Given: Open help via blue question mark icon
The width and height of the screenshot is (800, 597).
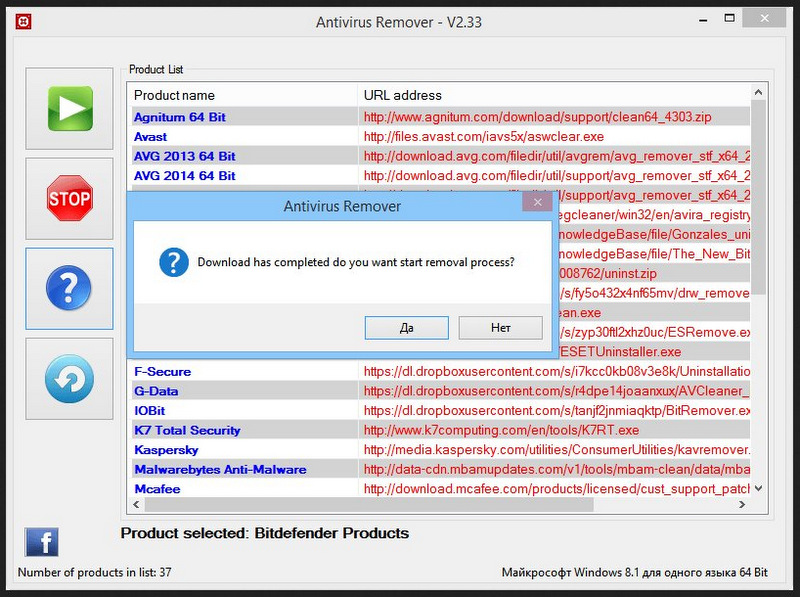Looking at the screenshot, I should pos(69,288).
